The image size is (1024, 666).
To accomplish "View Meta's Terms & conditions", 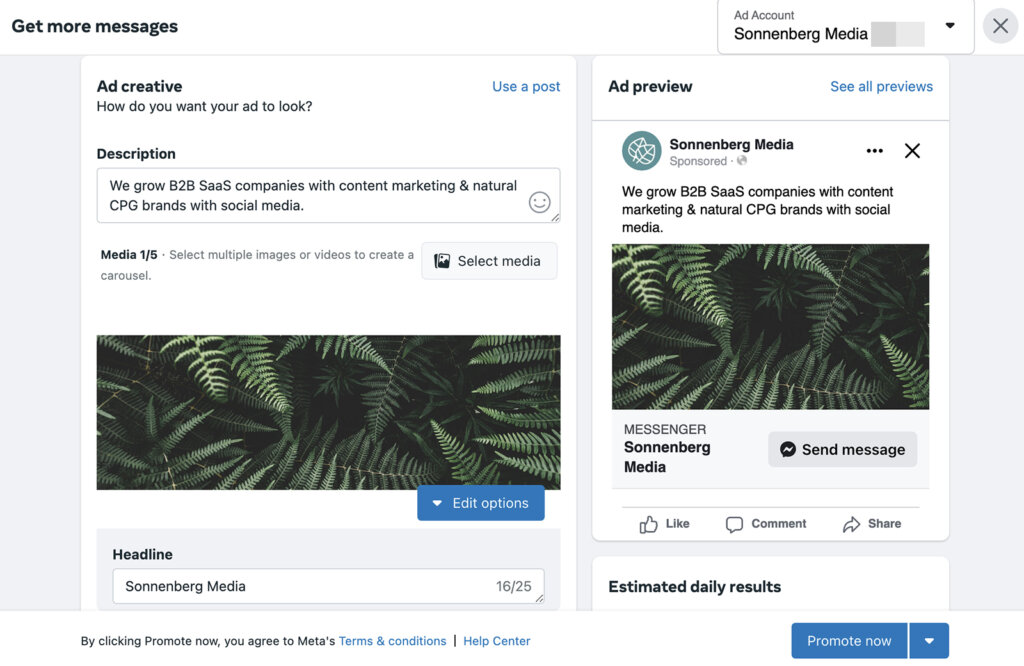I will 393,640.
